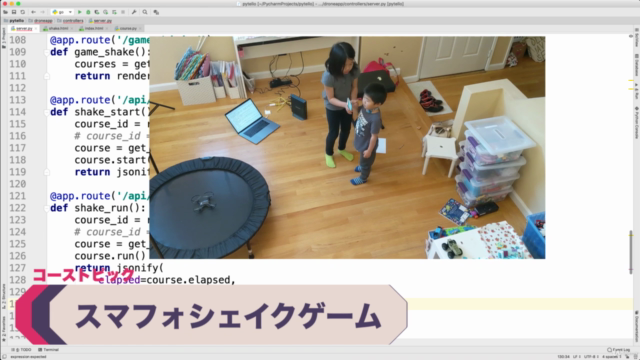This screenshot has width=640, height=360.
Task: Close the server.py tab
Action: click(36, 29)
